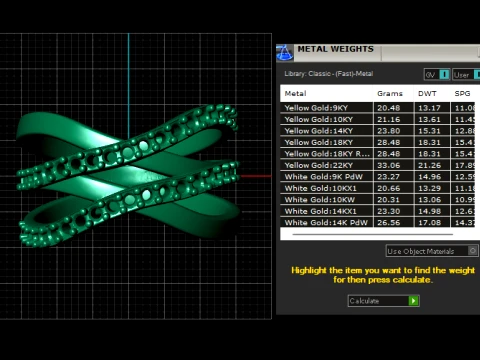Click the 23.30 grams value
Viewport: 480px width, 360px height.
click(x=388, y=211)
